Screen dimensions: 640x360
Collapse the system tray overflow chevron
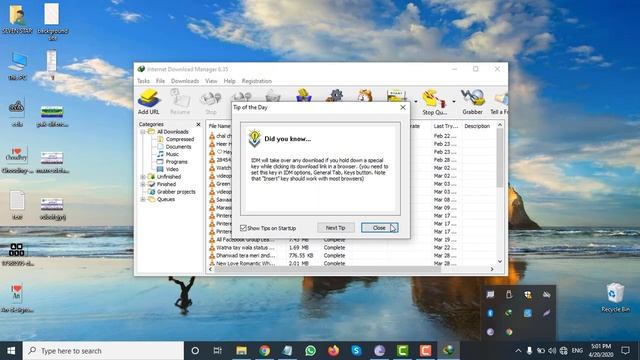(x=518, y=351)
